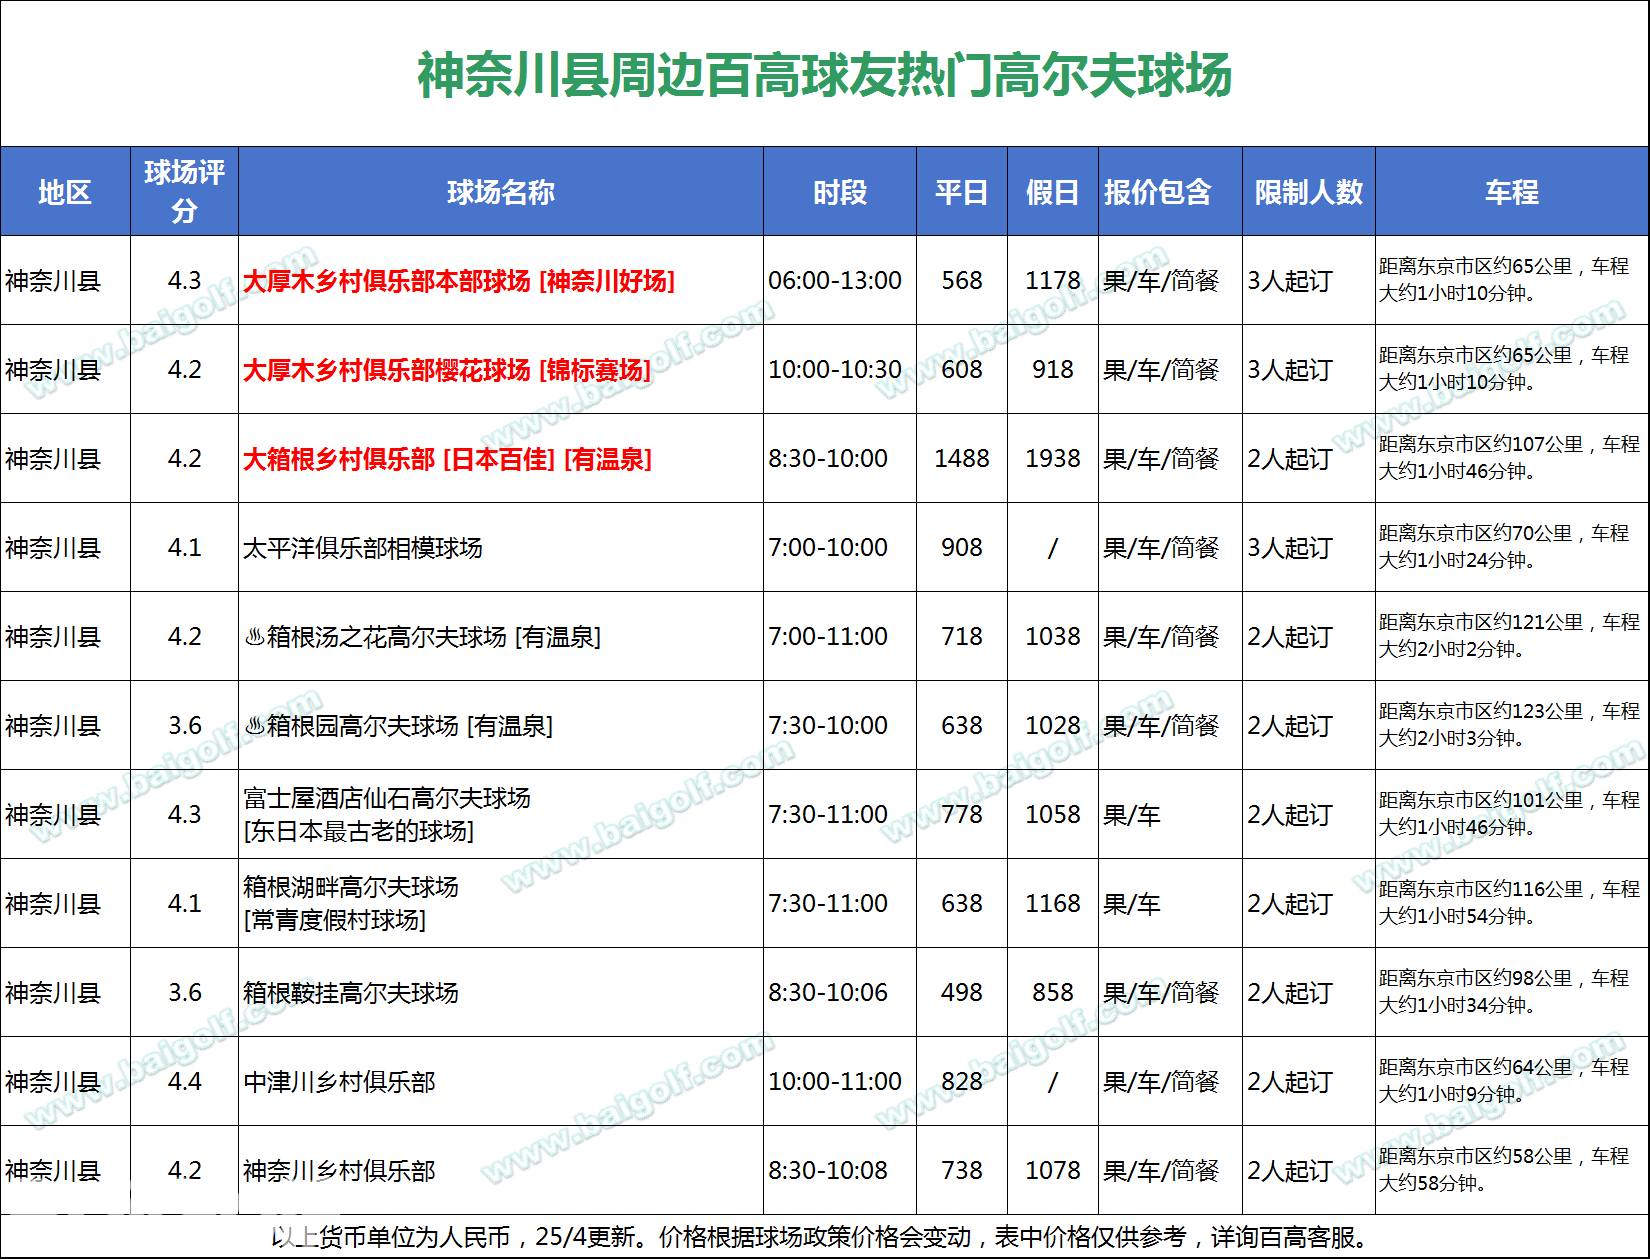Click the 球场评分 column header

coord(184,192)
